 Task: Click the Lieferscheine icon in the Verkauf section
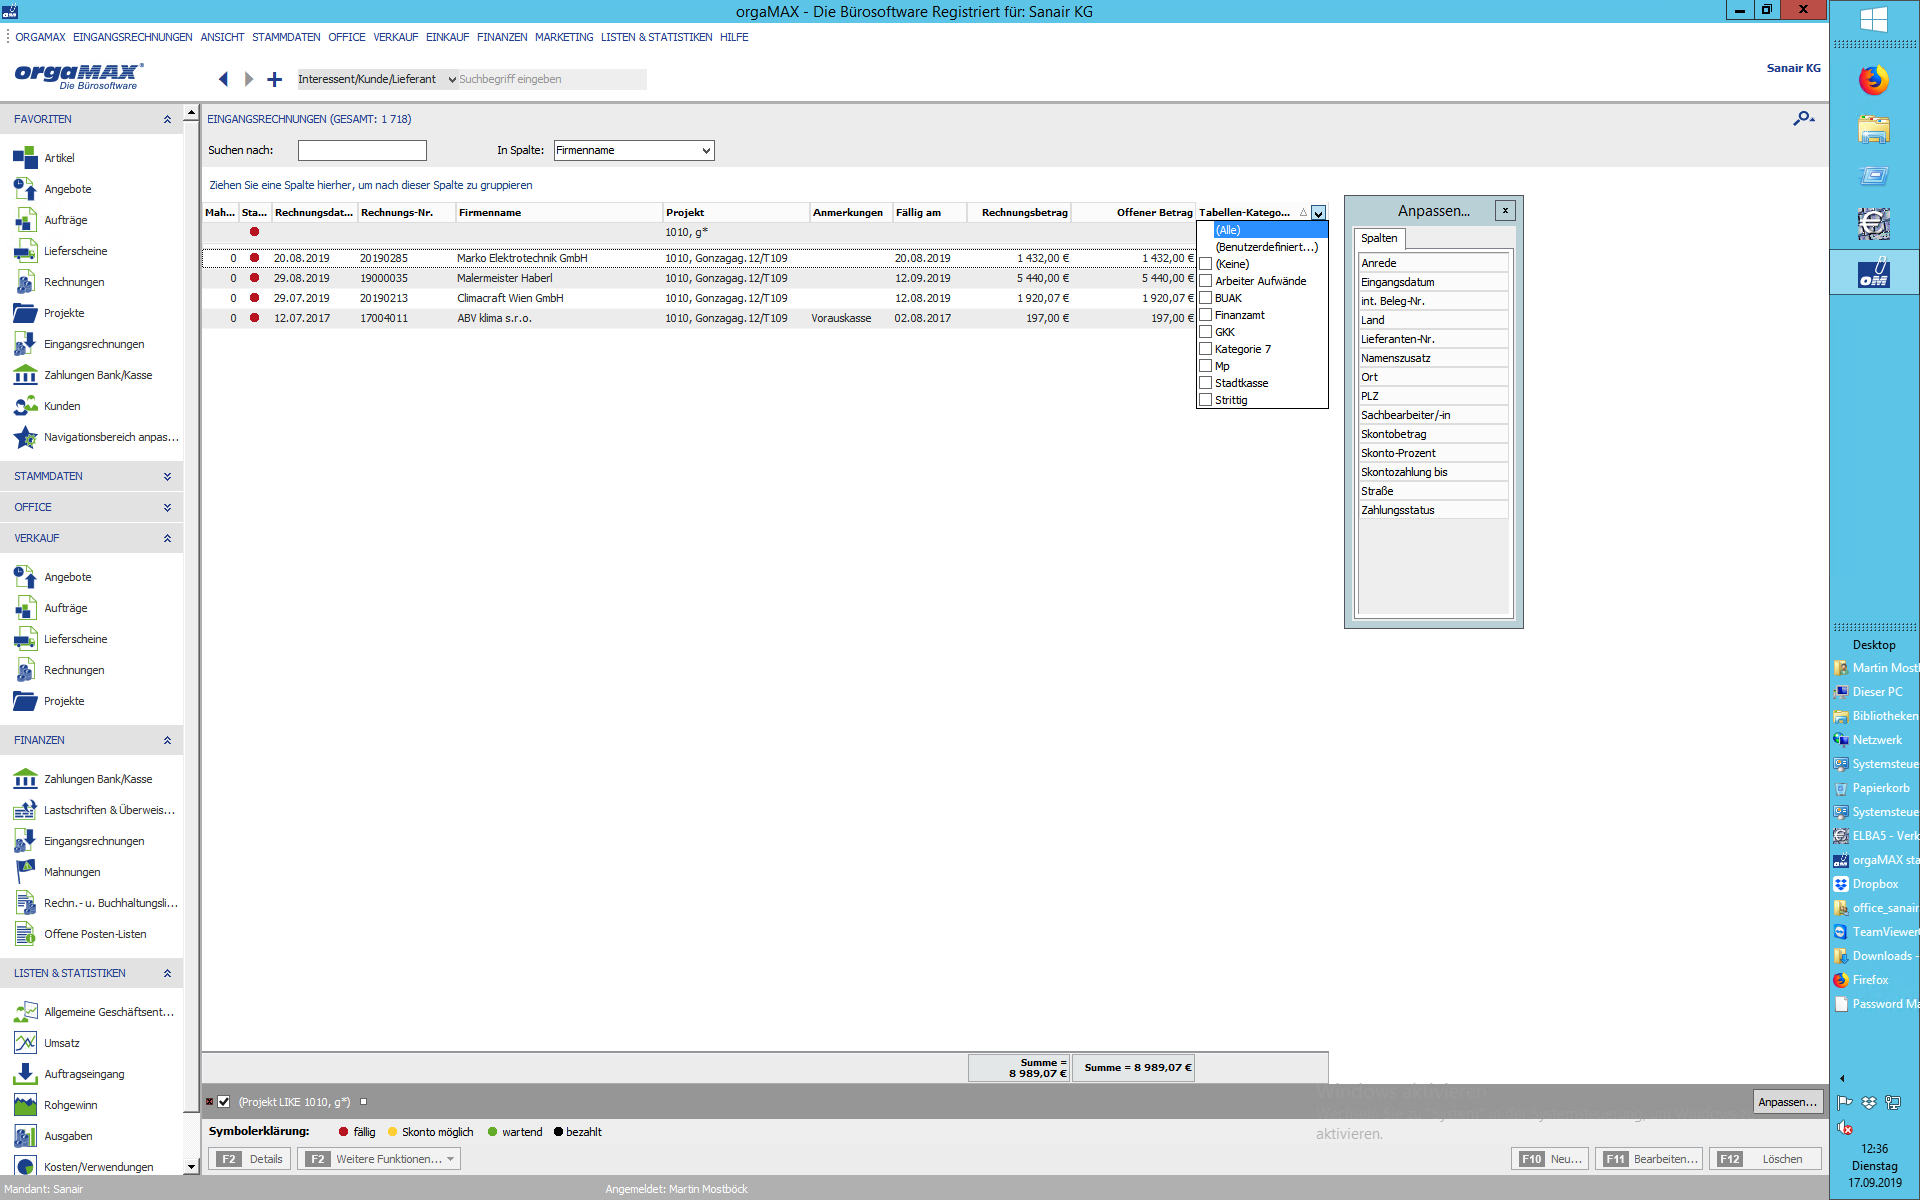(25, 639)
